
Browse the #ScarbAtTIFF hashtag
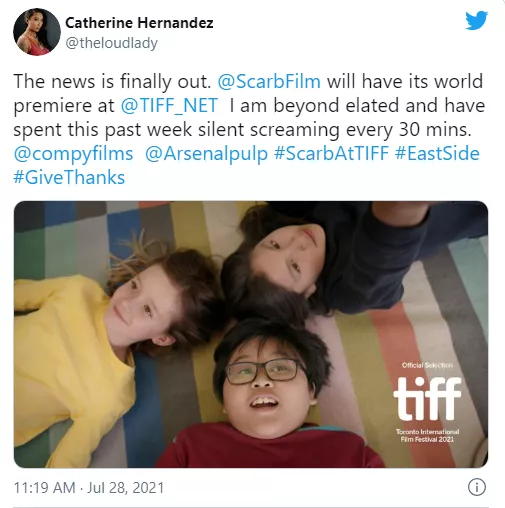coord(332,153)
